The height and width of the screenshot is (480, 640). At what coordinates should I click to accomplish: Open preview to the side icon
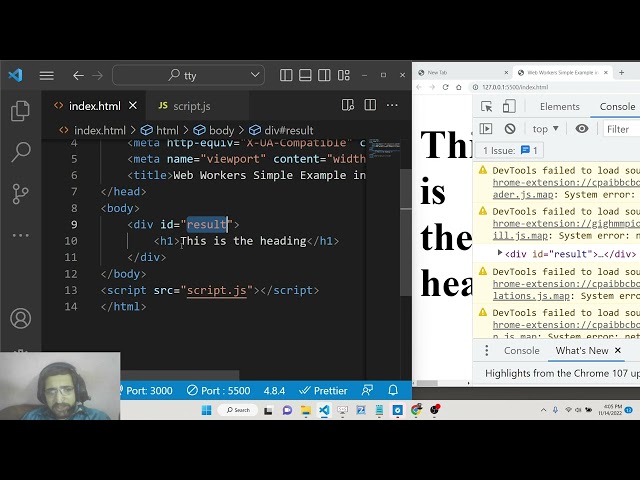(x=348, y=105)
